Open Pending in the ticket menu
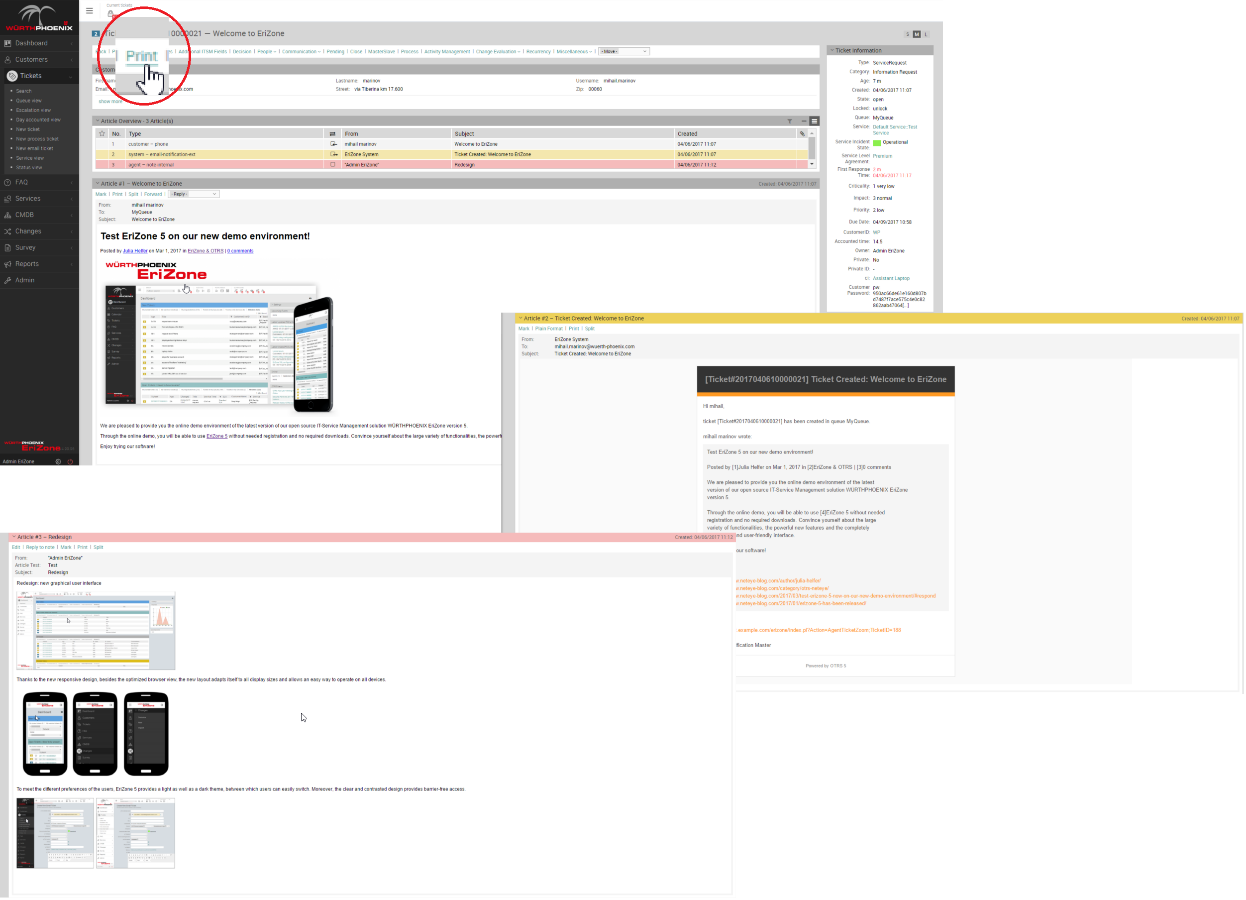 tap(335, 51)
